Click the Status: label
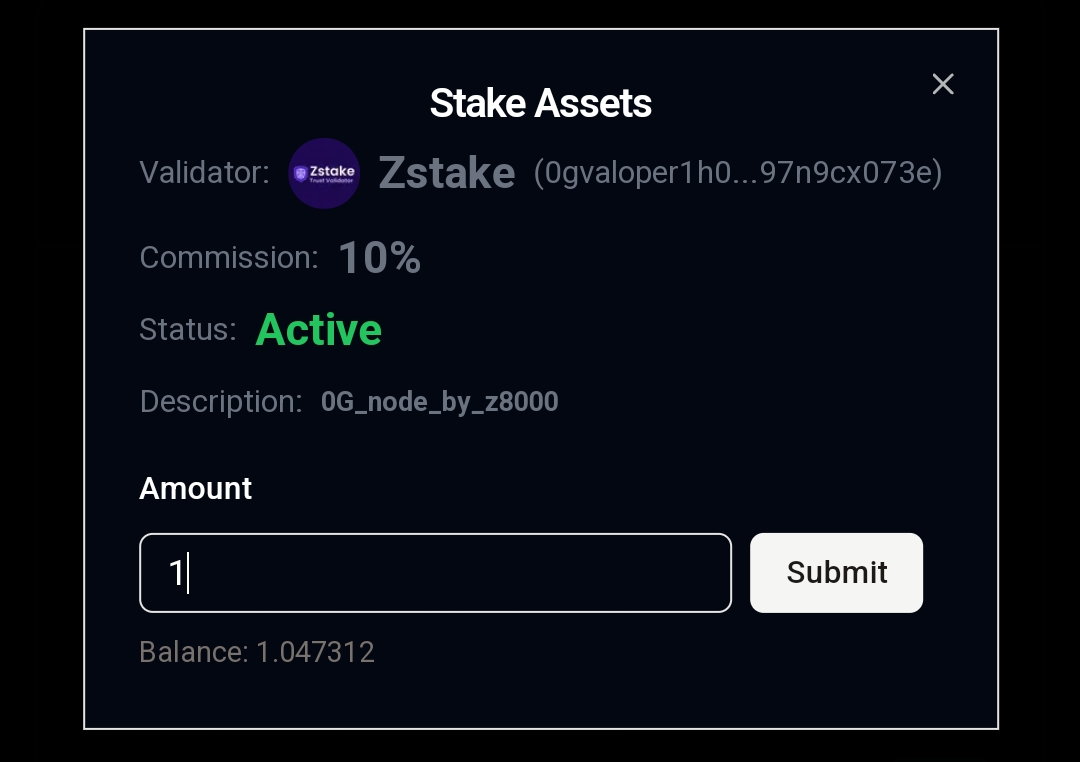This screenshot has width=1080, height=762. (x=188, y=329)
